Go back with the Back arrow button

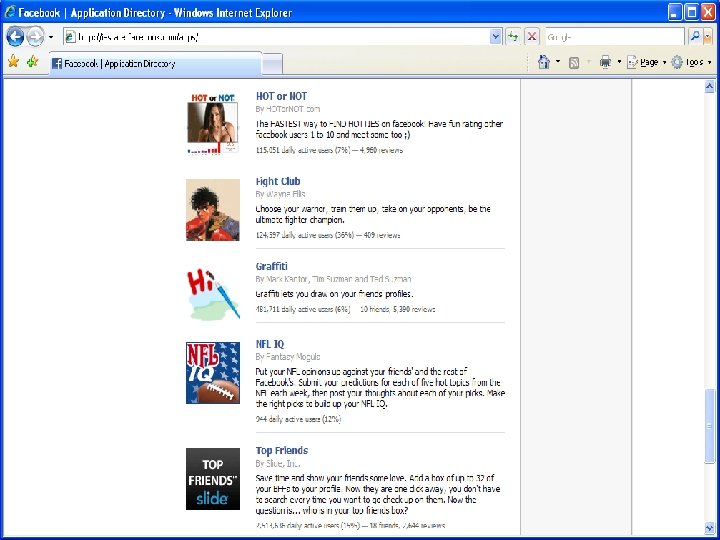(x=15, y=37)
